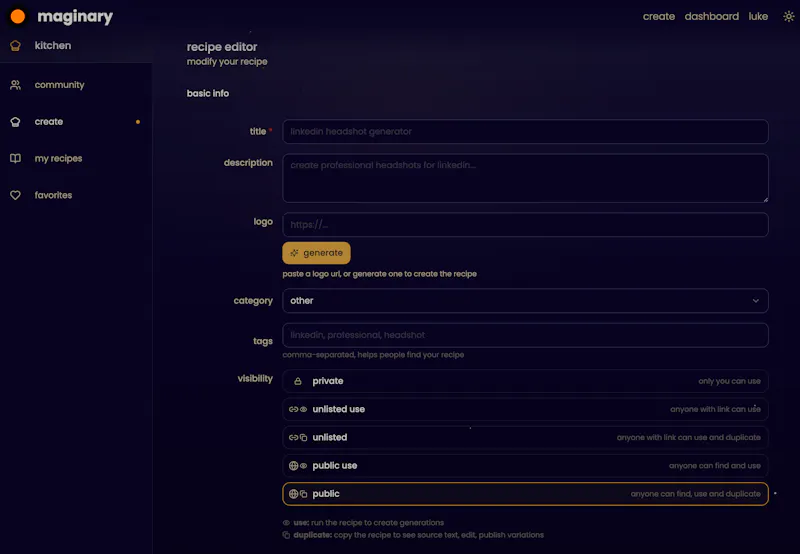Click the link-eye icon on unlisted use
This screenshot has height=554, width=800.
298,409
